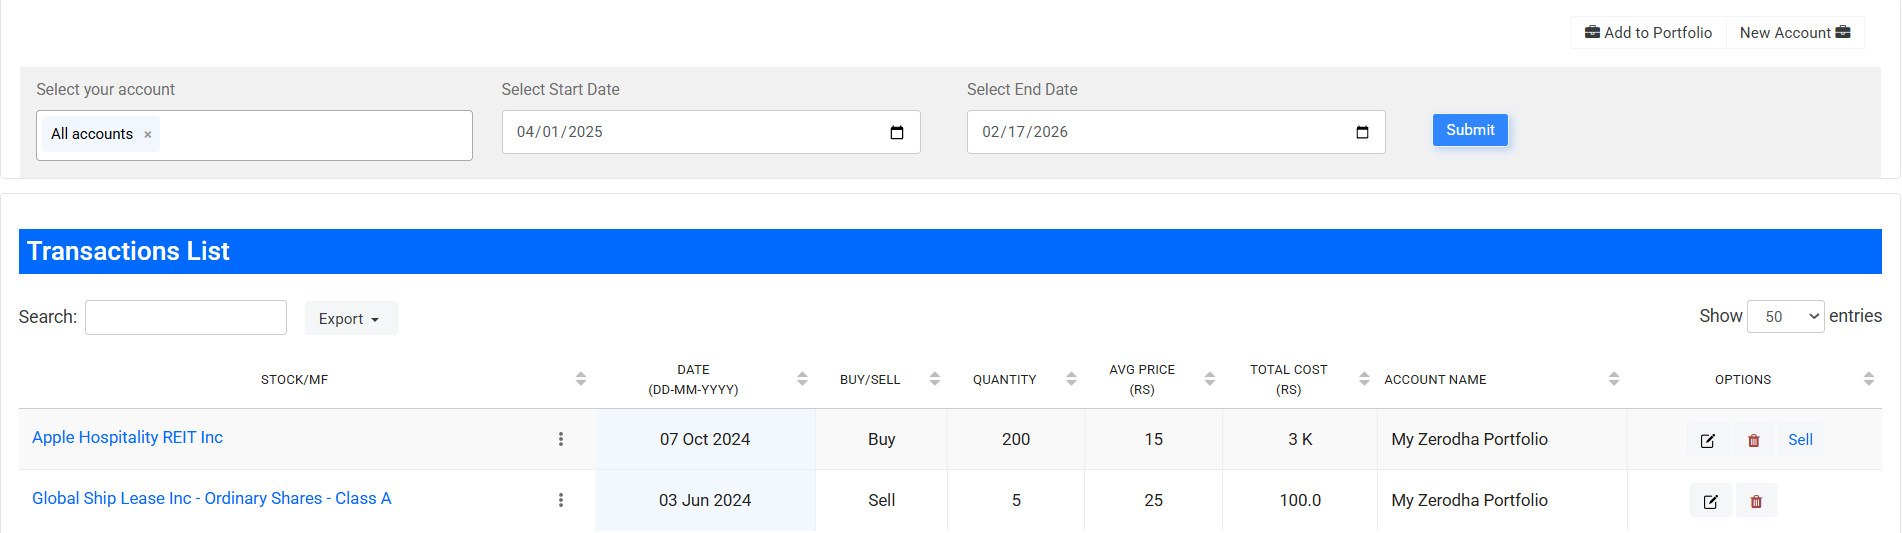
Task: Sort by Date column arrows
Action: click(802, 379)
